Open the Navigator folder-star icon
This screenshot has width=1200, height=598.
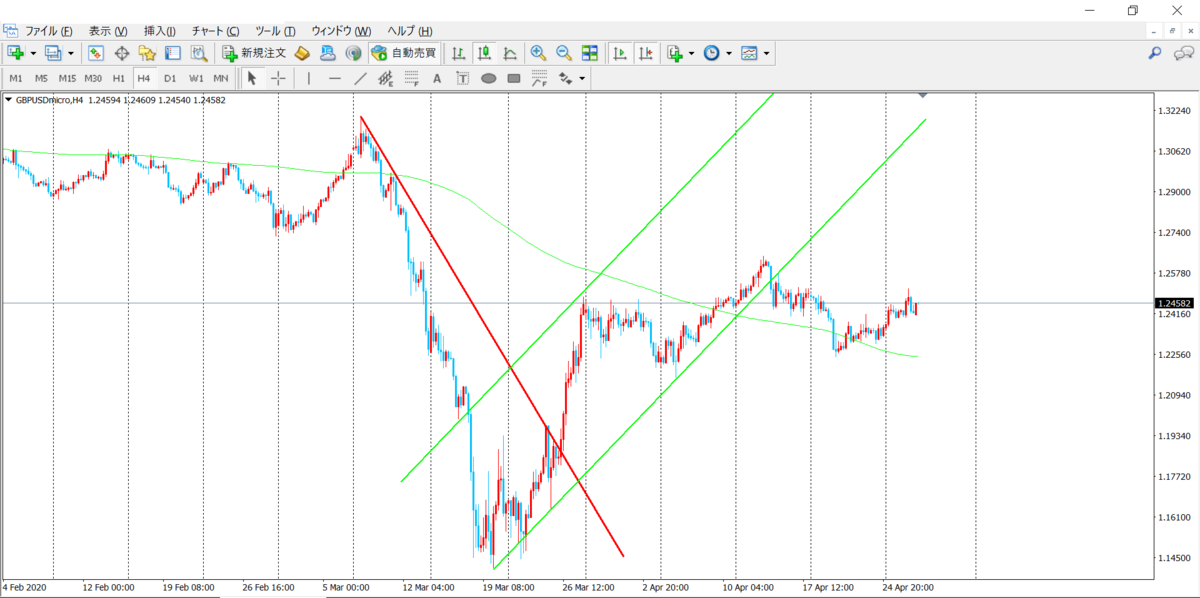tap(147, 53)
